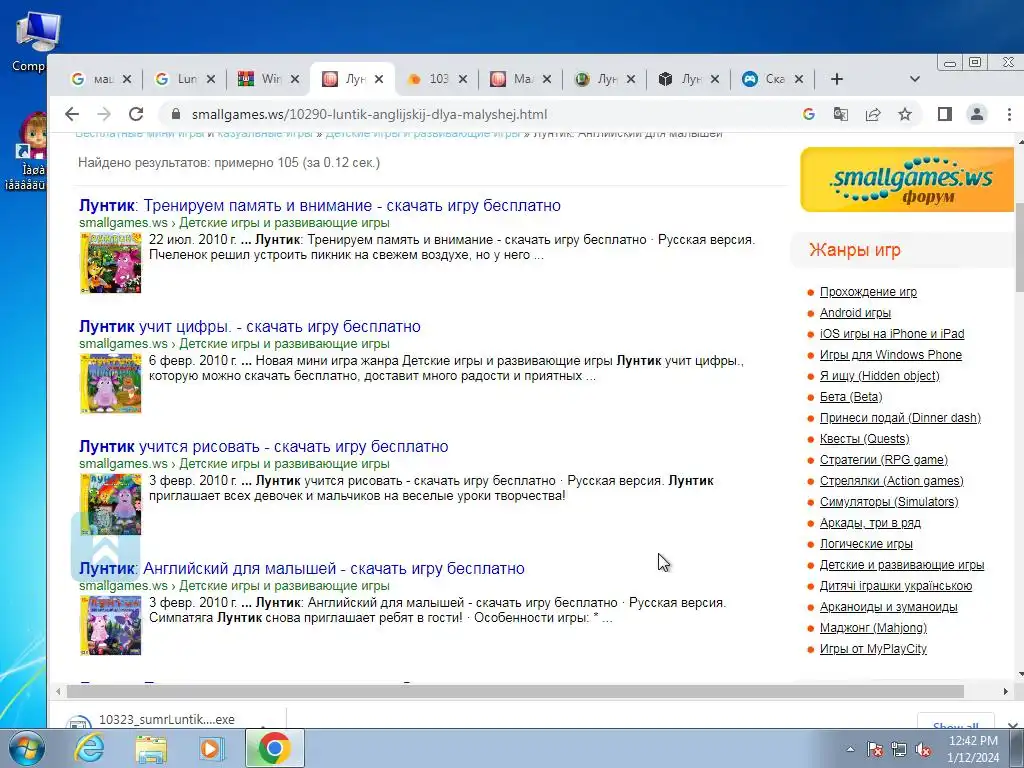This screenshot has width=1024, height=768.
Task: Close the 'Ска' tab
Action: (x=799, y=79)
